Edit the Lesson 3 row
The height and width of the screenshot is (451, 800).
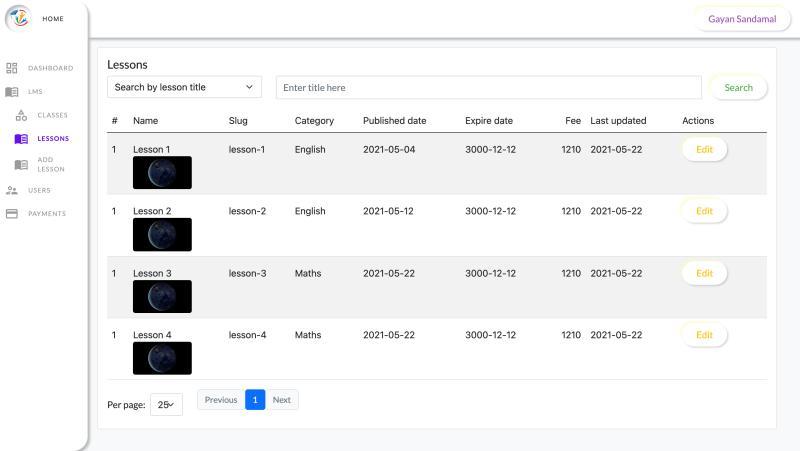(704, 273)
